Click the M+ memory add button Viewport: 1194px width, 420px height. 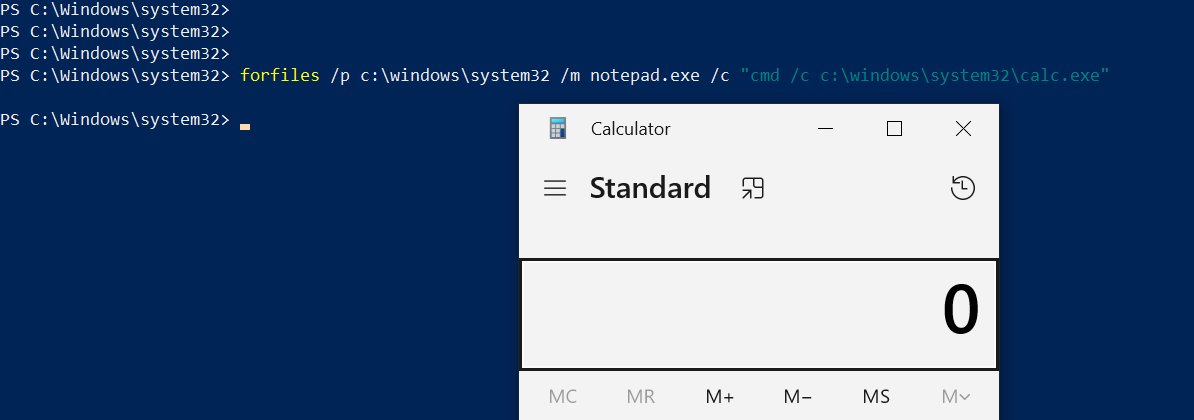click(x=720, y=396)
